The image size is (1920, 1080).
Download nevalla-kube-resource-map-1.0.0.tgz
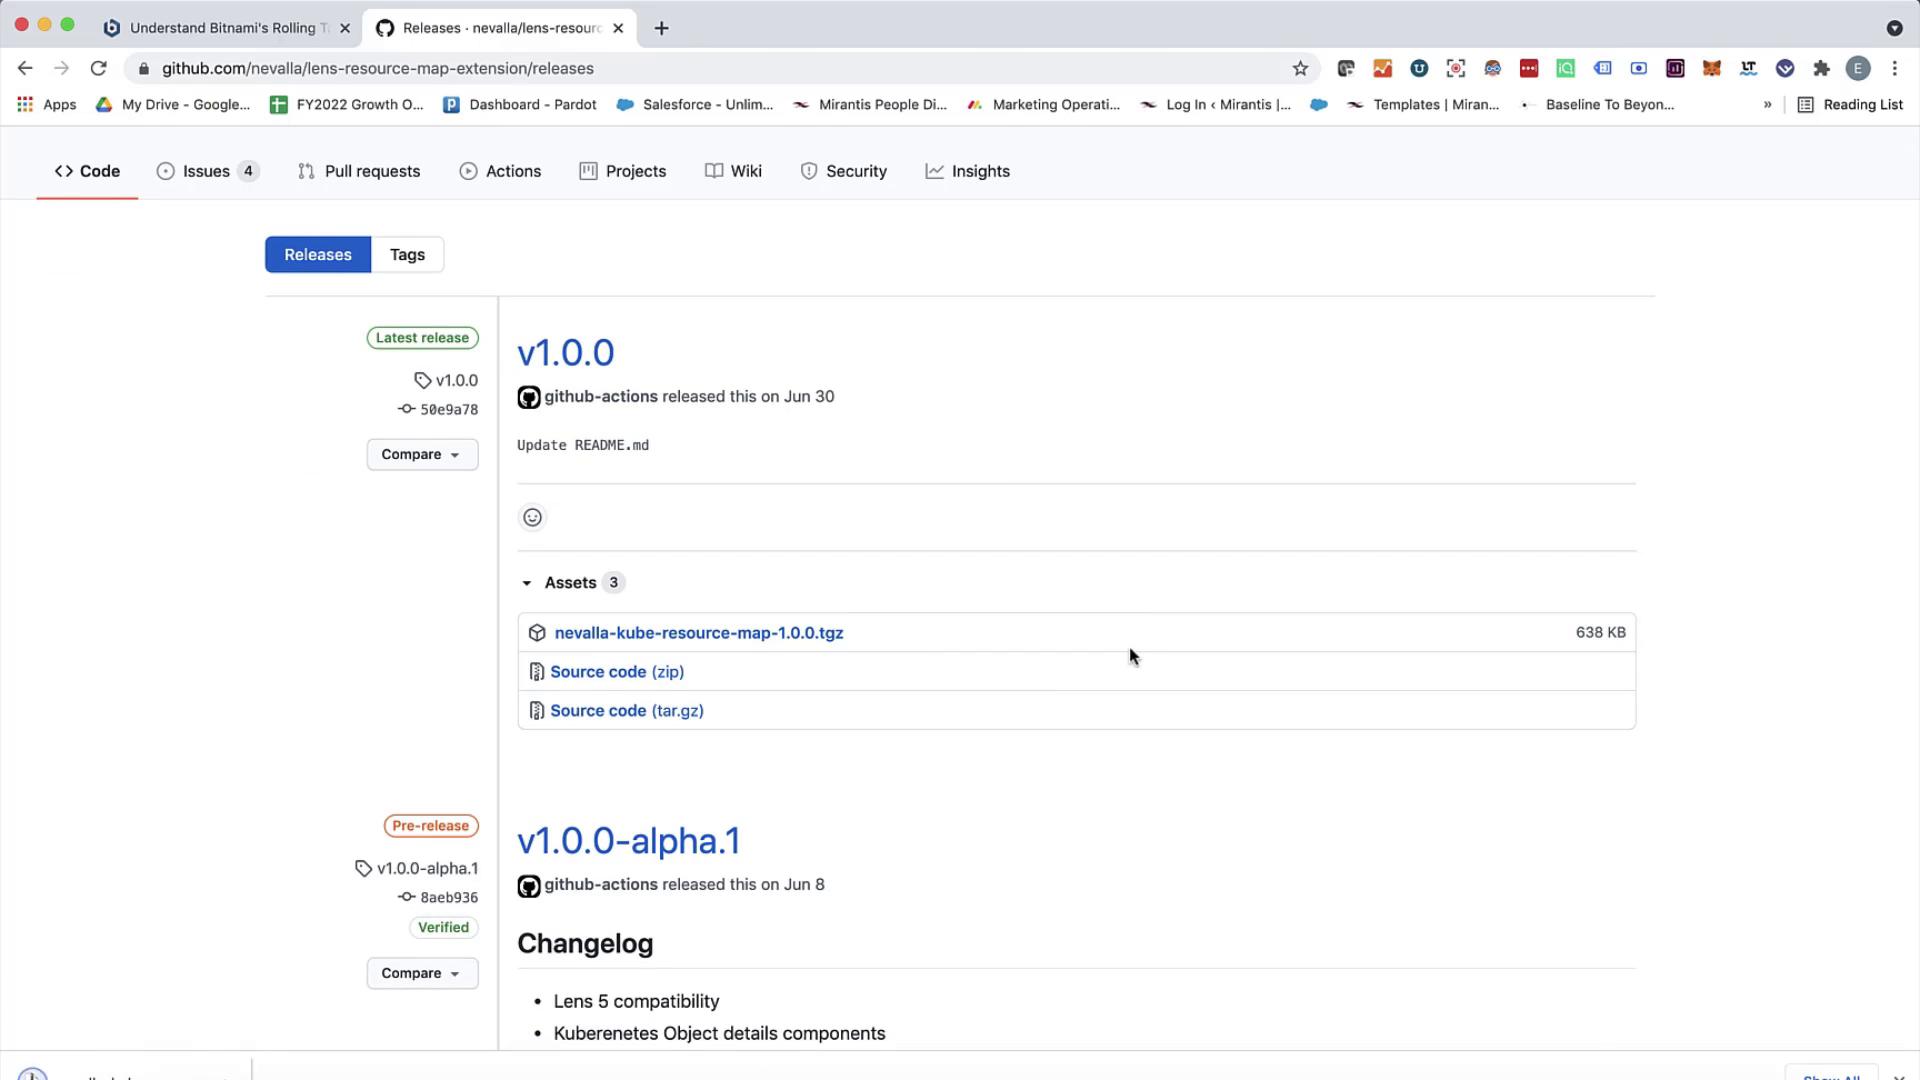coord(698,632)
